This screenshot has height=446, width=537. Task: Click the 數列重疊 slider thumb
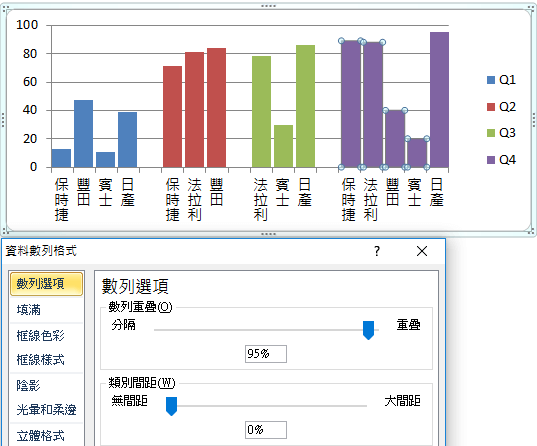pos(369,330)
